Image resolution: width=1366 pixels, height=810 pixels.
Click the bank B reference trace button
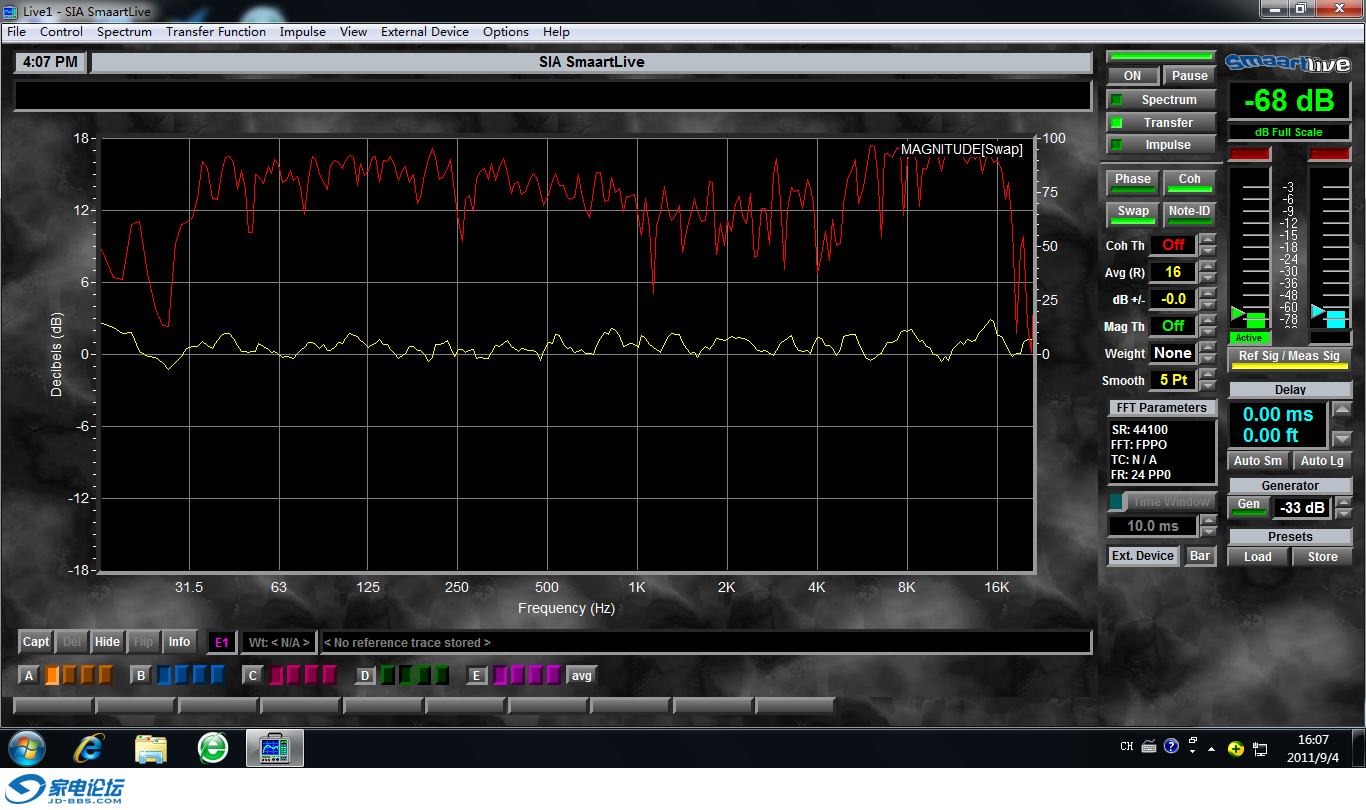[x=141, y=676]
